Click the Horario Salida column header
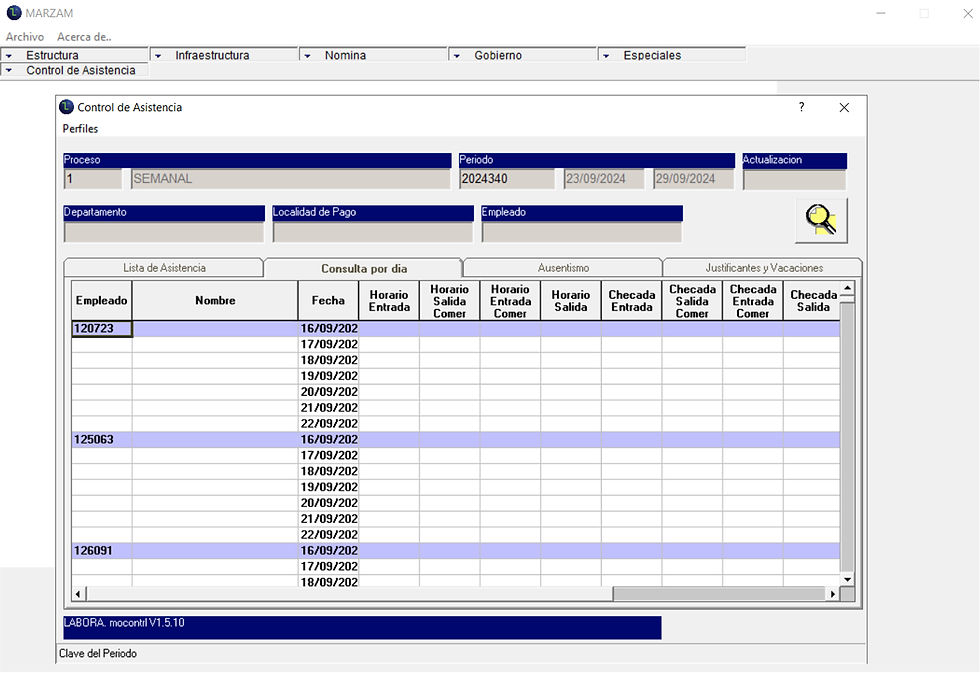The width and height of the screenshot is (980, 673). point(571,301)
